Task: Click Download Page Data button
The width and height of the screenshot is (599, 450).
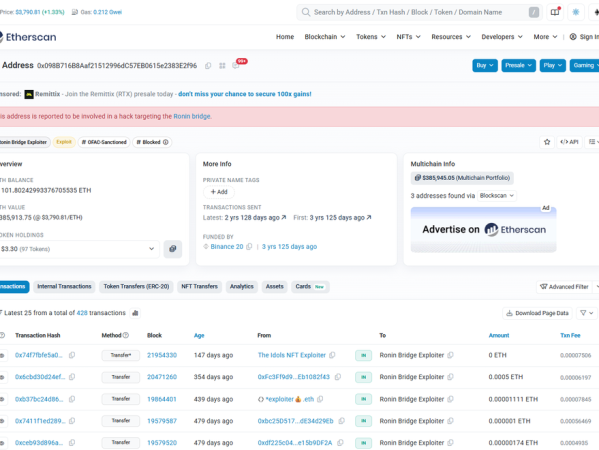Action: pyautogui.click(x=537, y=313)
